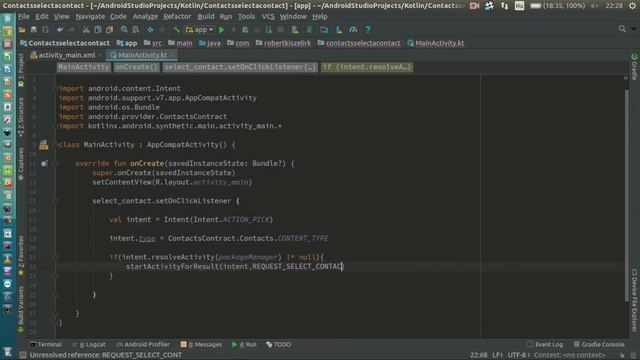This screenshot has width=640, height=360.
Task: Run app with the green play button
Action: coord(222,30)
